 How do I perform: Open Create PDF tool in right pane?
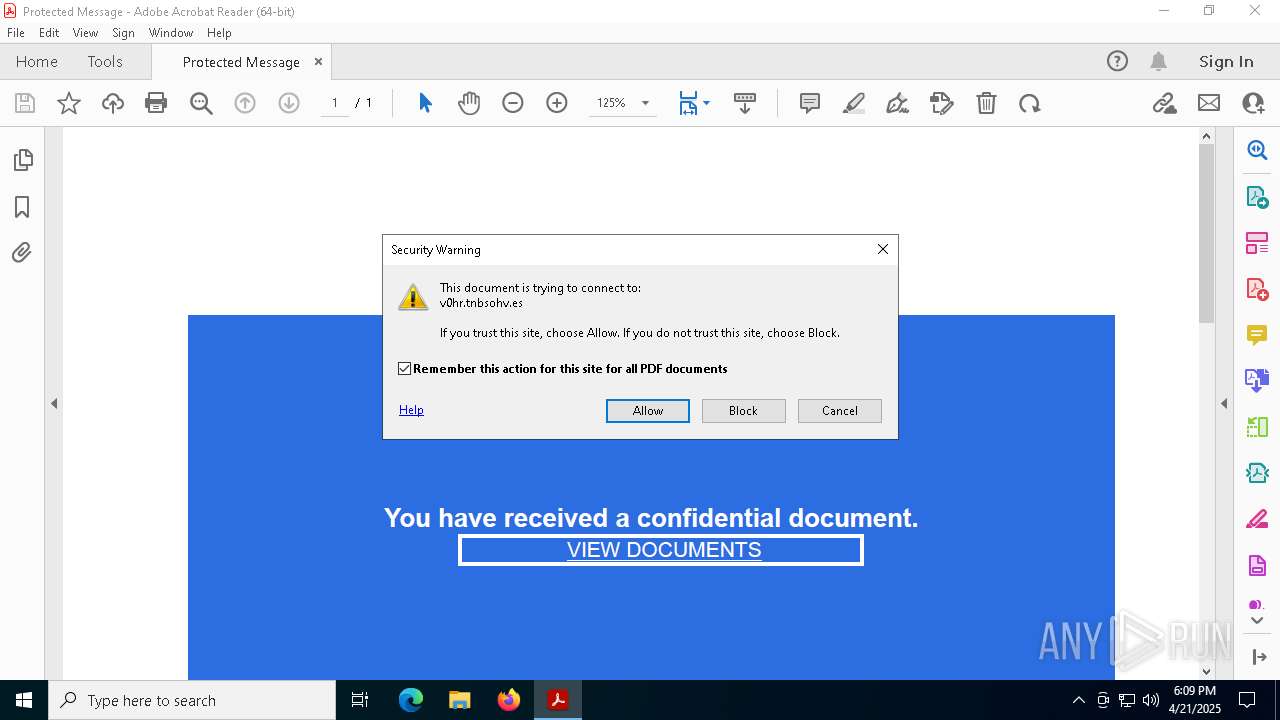pyautogui.click(x=1257, y=289)
